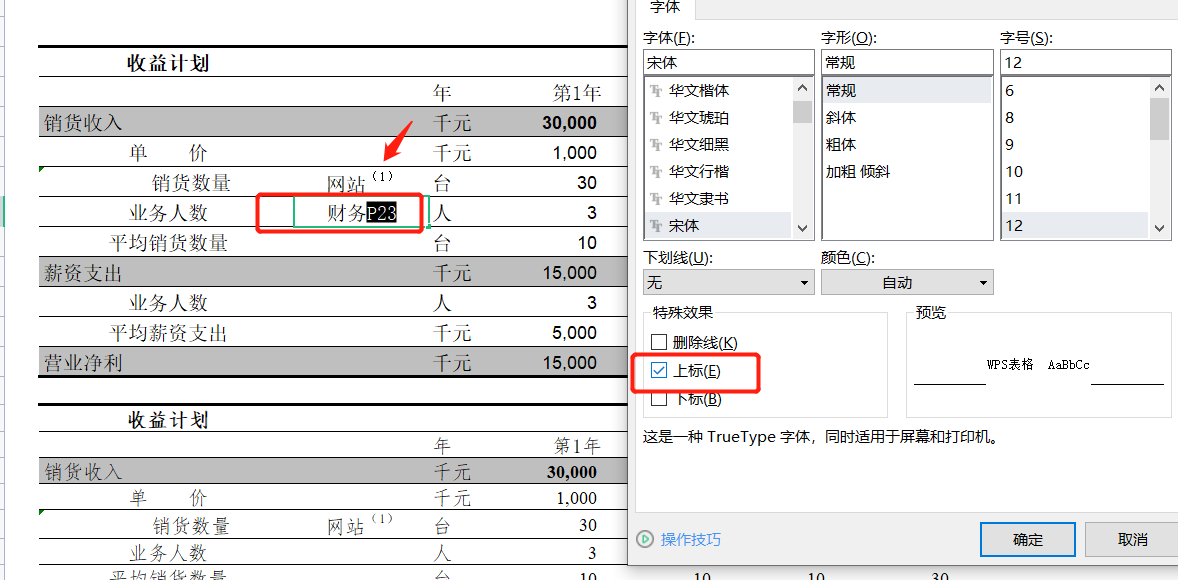Click the upper table 销货收入 row header
This screenshot has height=580, width=1178.
83,122
